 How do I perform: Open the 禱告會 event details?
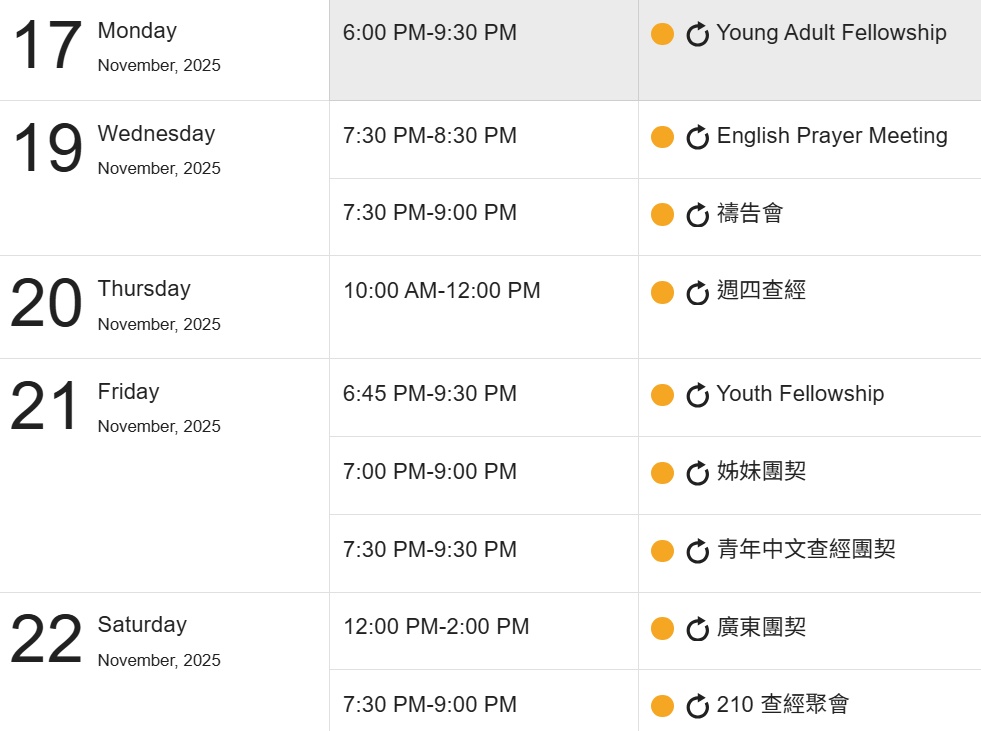coord(750,214)
